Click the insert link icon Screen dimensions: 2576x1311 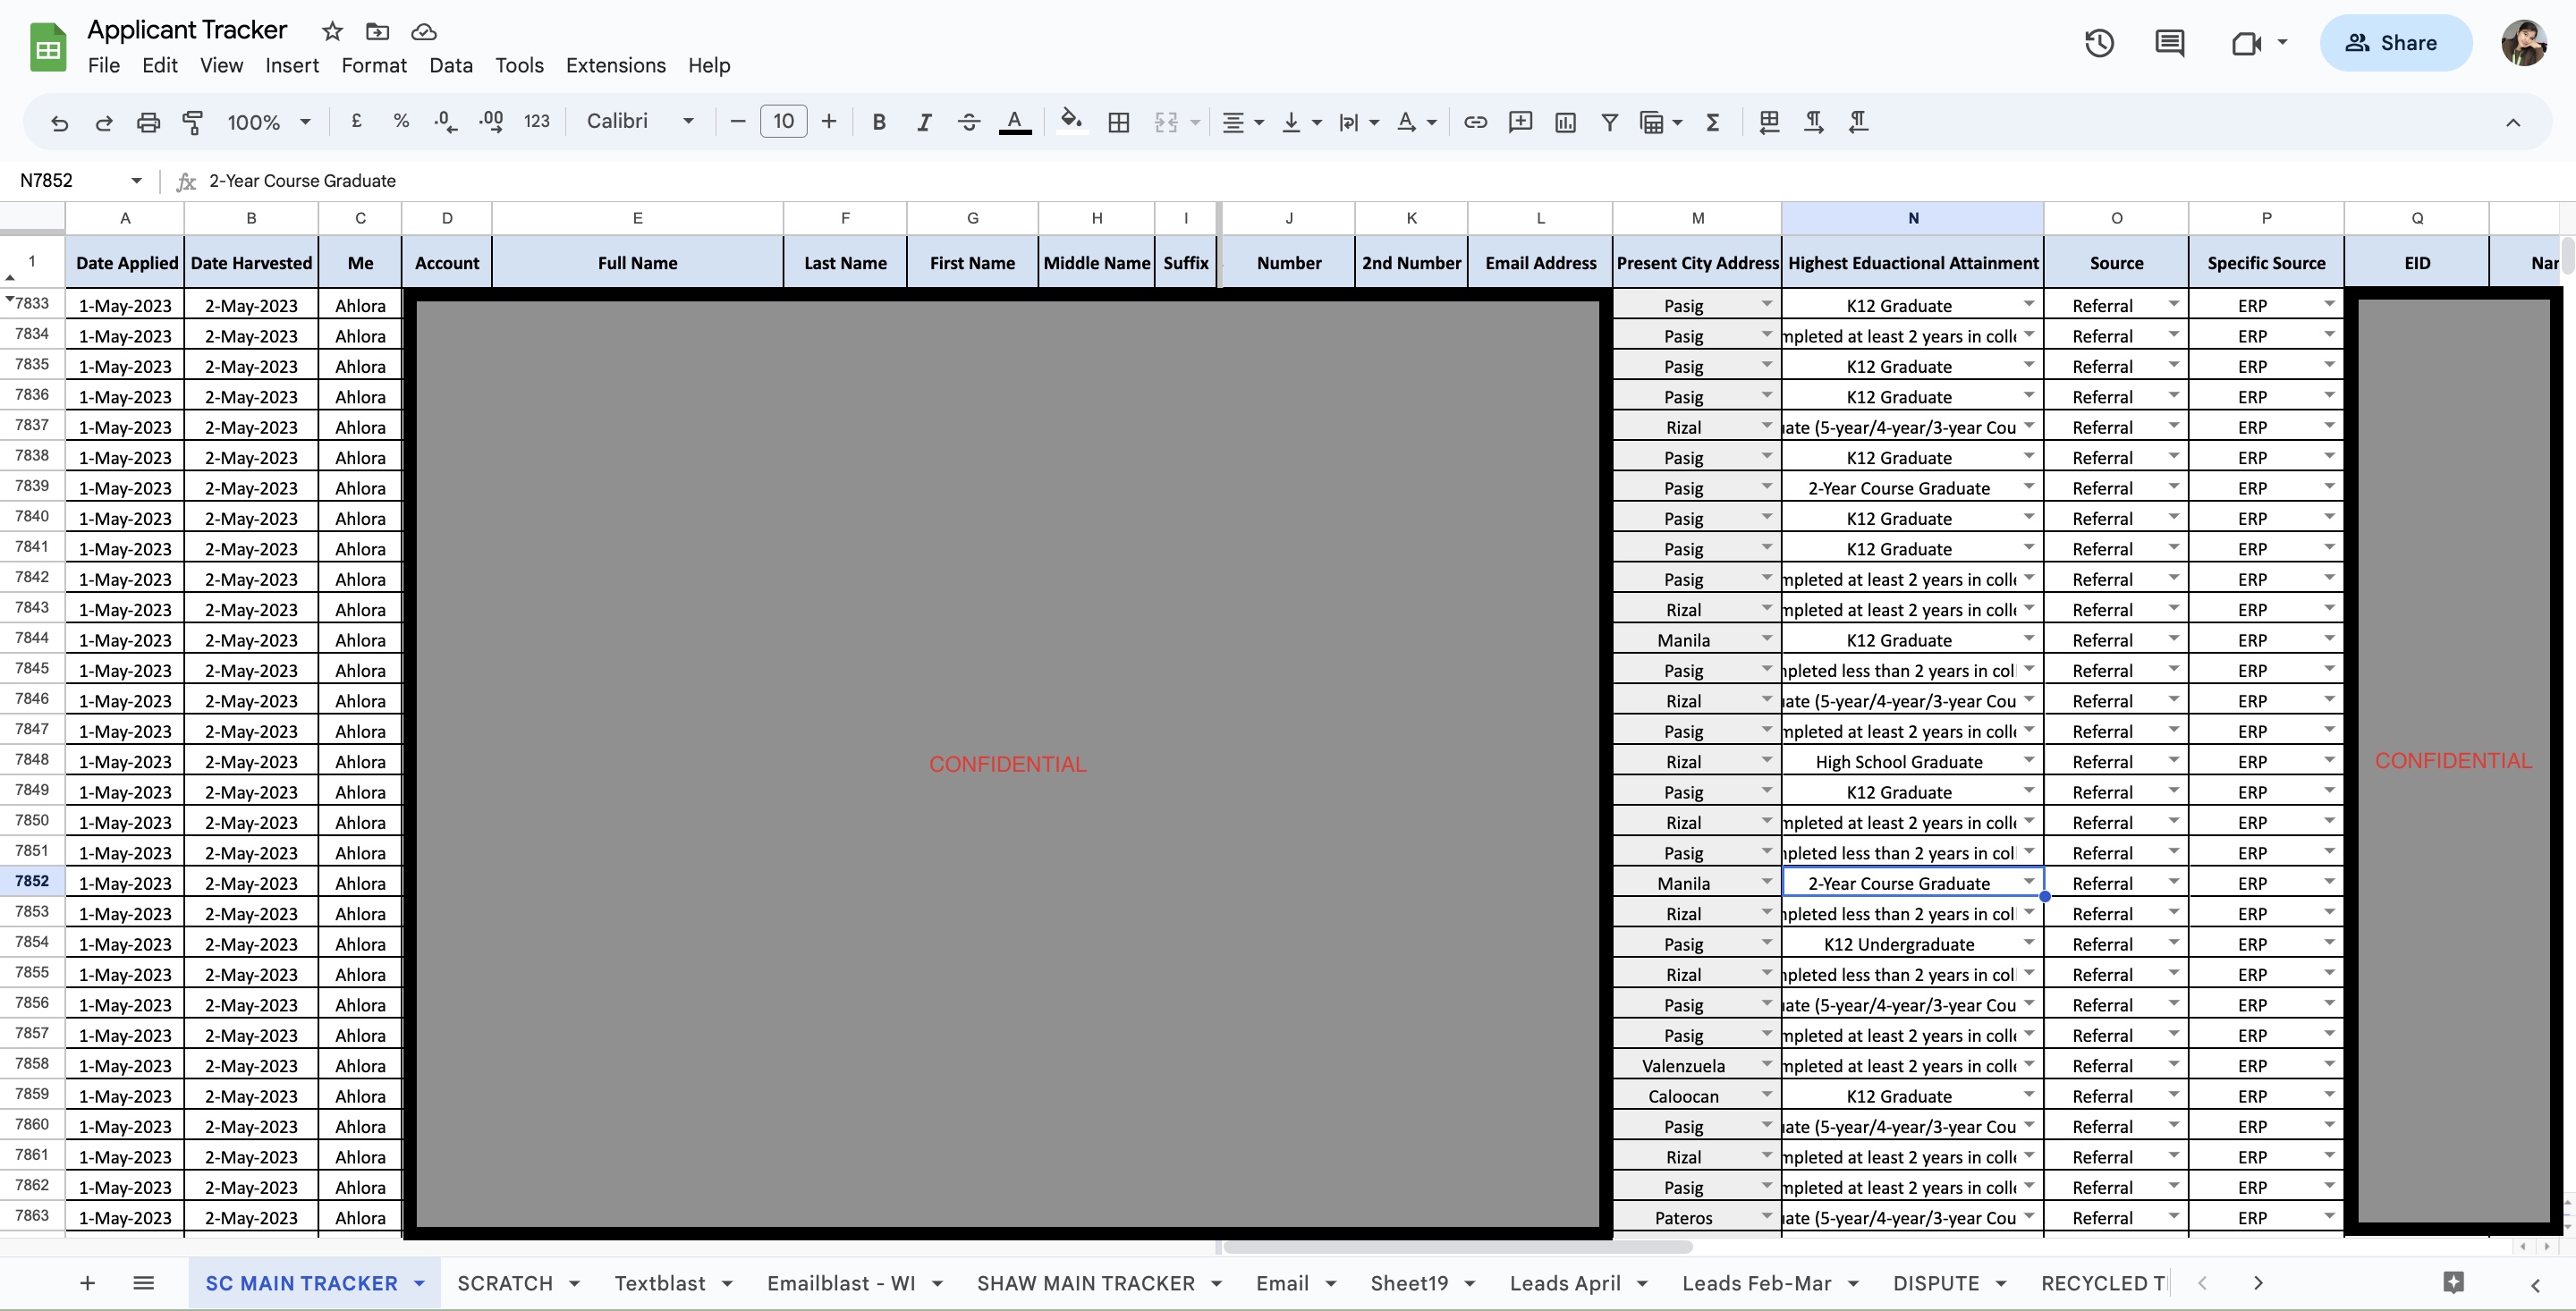[1475, 122]
